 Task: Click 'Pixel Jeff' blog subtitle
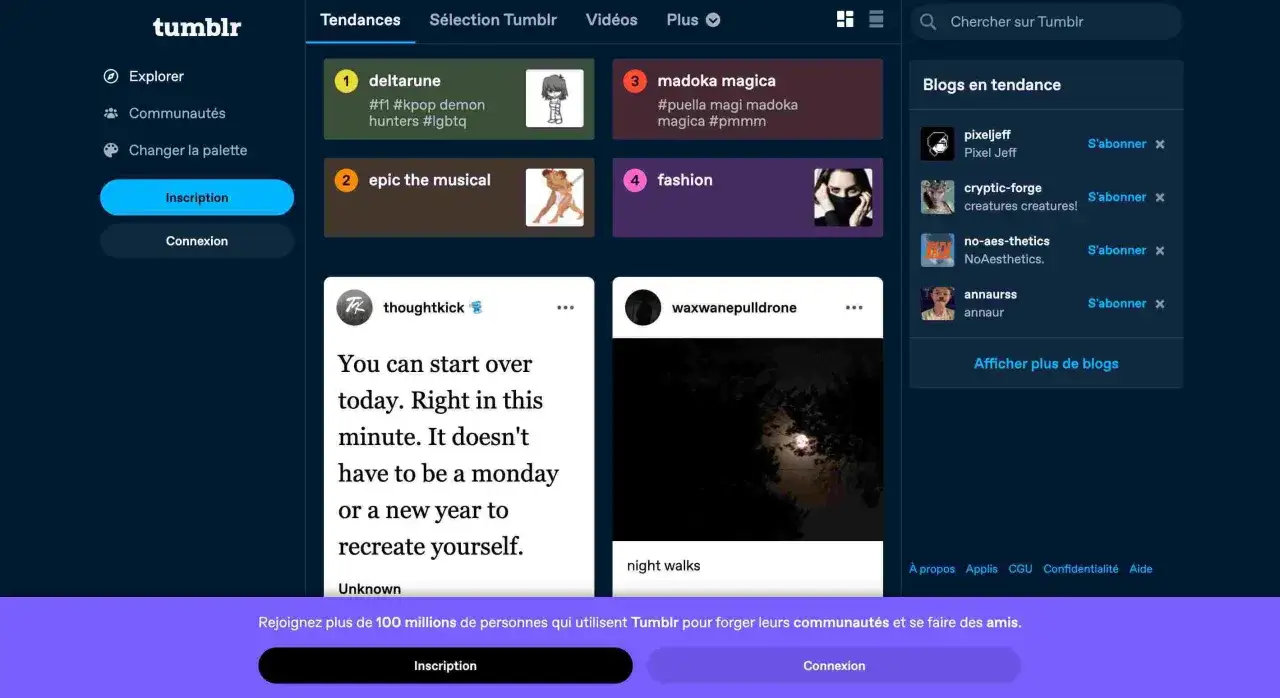(x=990, y=153)
